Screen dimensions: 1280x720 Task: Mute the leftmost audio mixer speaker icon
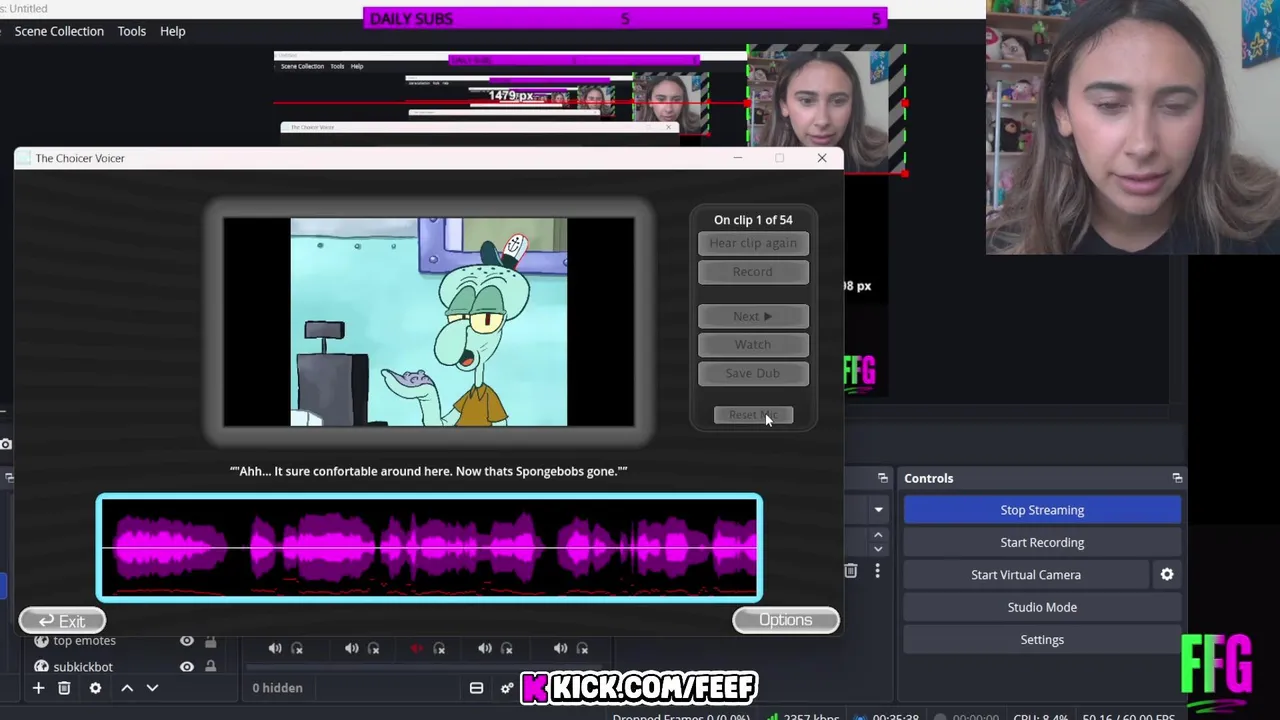[275, 648]
